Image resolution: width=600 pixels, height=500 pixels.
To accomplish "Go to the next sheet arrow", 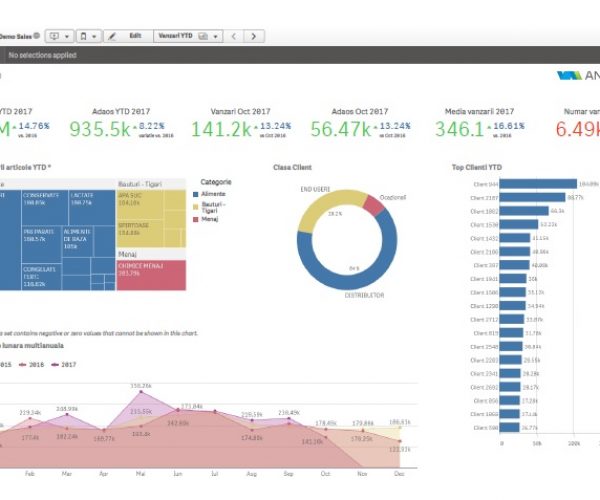I will (x=255, y=36).
